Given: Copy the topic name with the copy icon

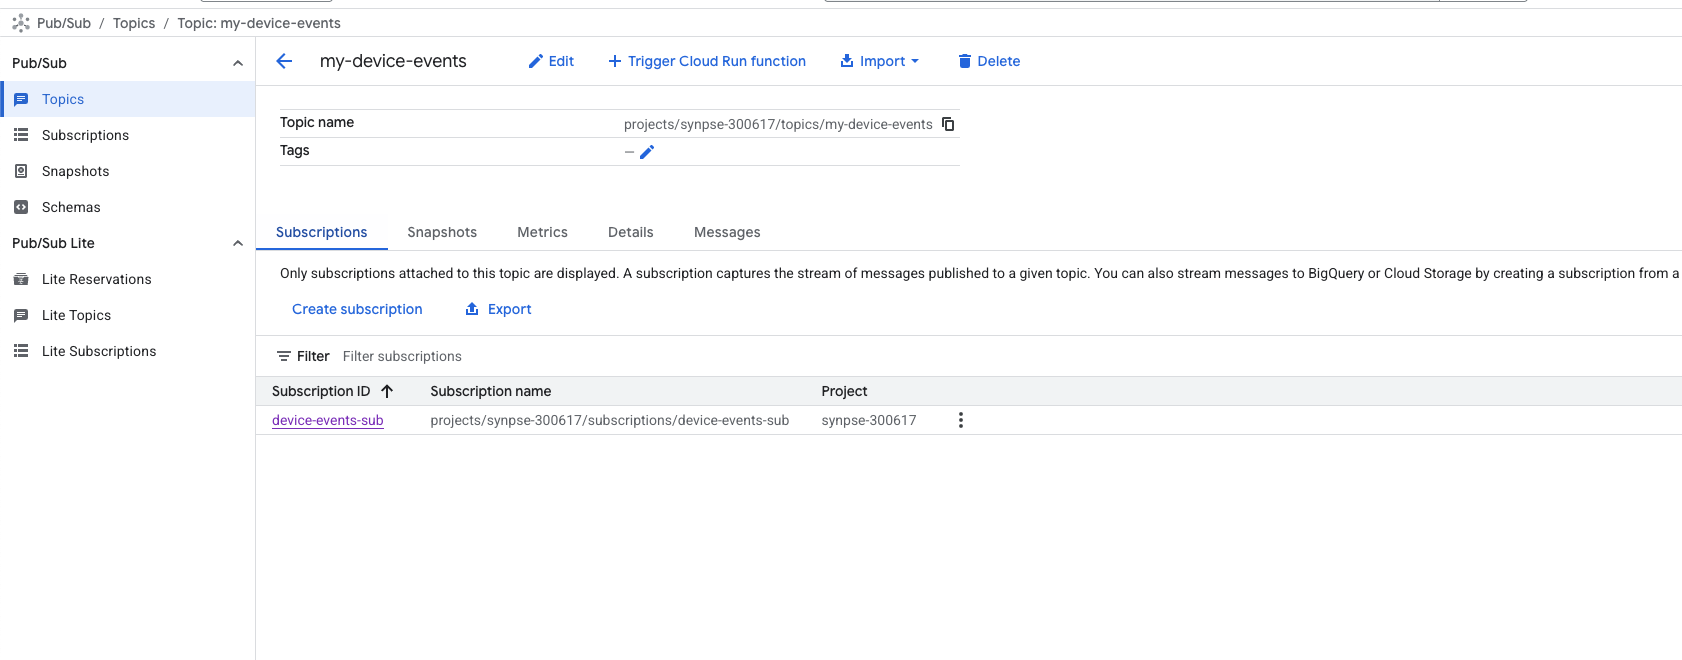Looking at the screenshot, I should click(x=948, y=124).
